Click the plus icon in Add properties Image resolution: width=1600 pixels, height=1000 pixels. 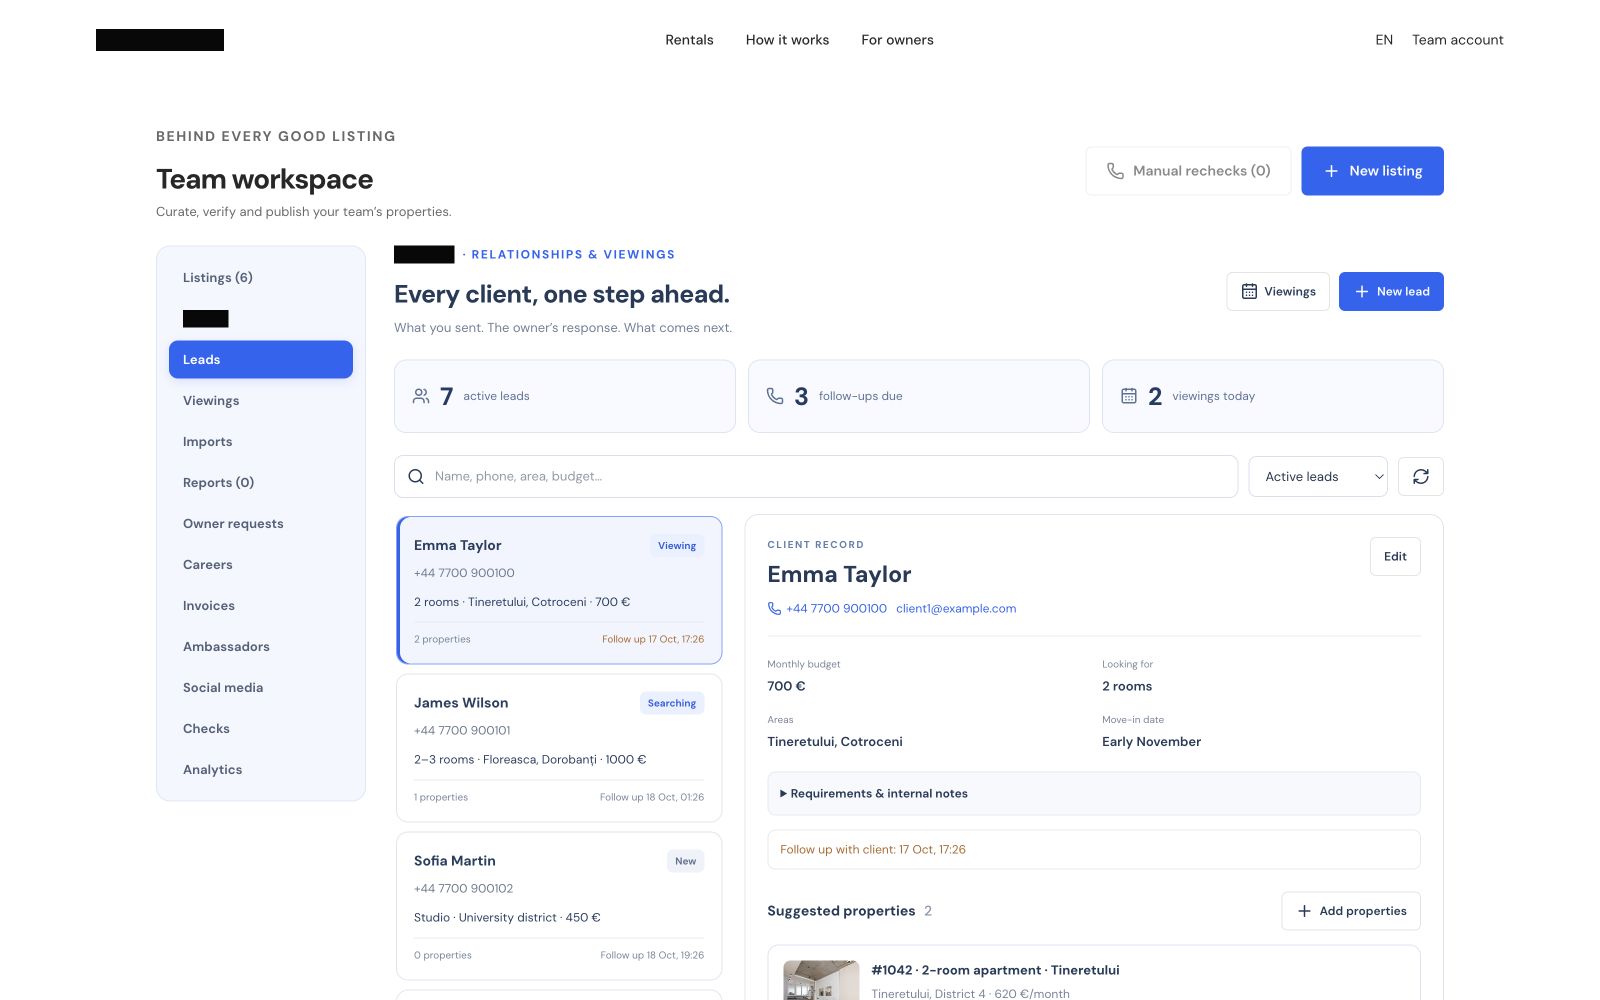[1304, 911]
